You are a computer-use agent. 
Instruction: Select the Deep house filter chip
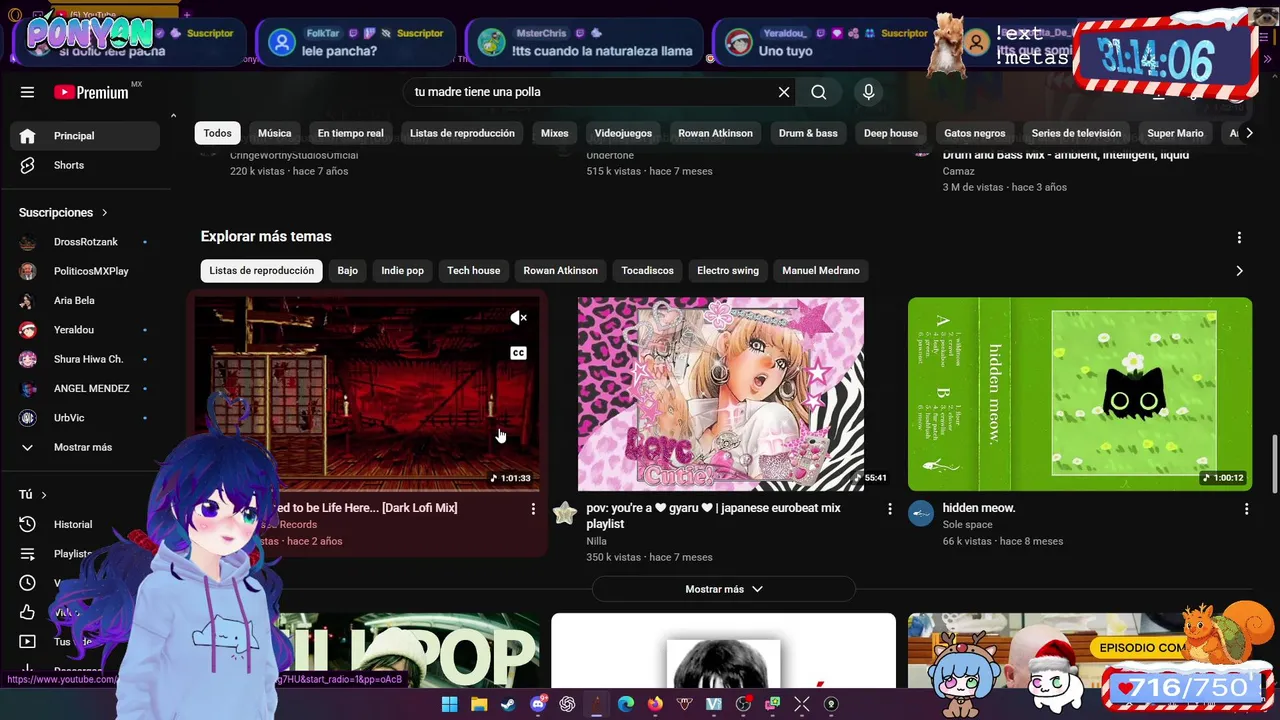pyautogui.click(x=890, y=133)
